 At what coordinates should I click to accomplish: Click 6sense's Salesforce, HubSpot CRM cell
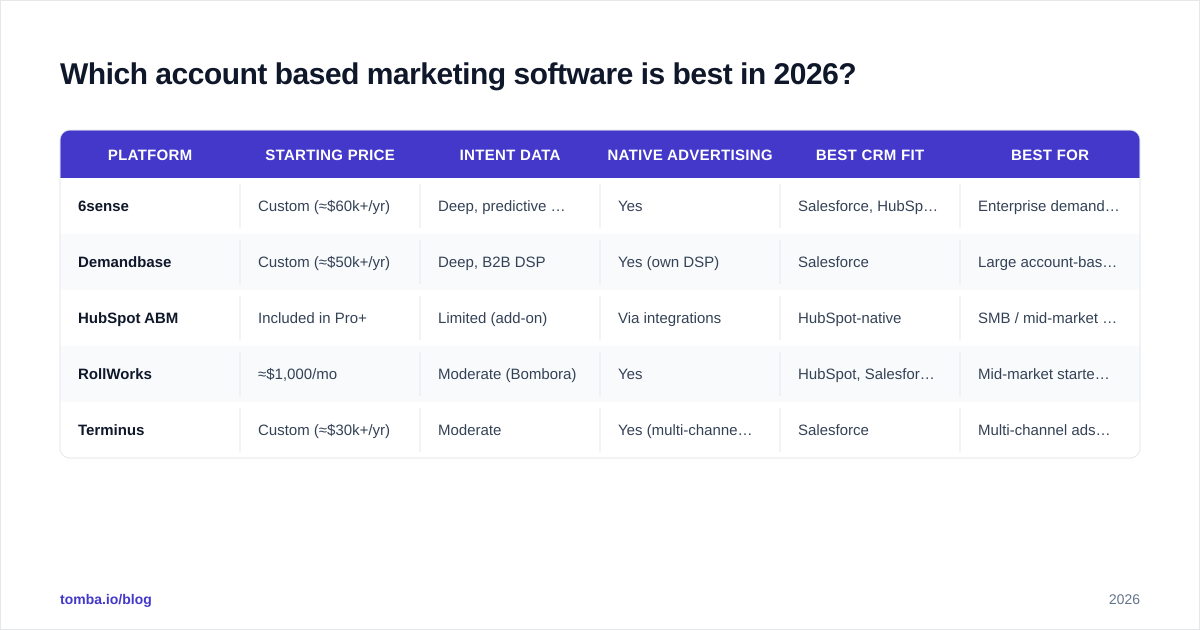[870, 206]
